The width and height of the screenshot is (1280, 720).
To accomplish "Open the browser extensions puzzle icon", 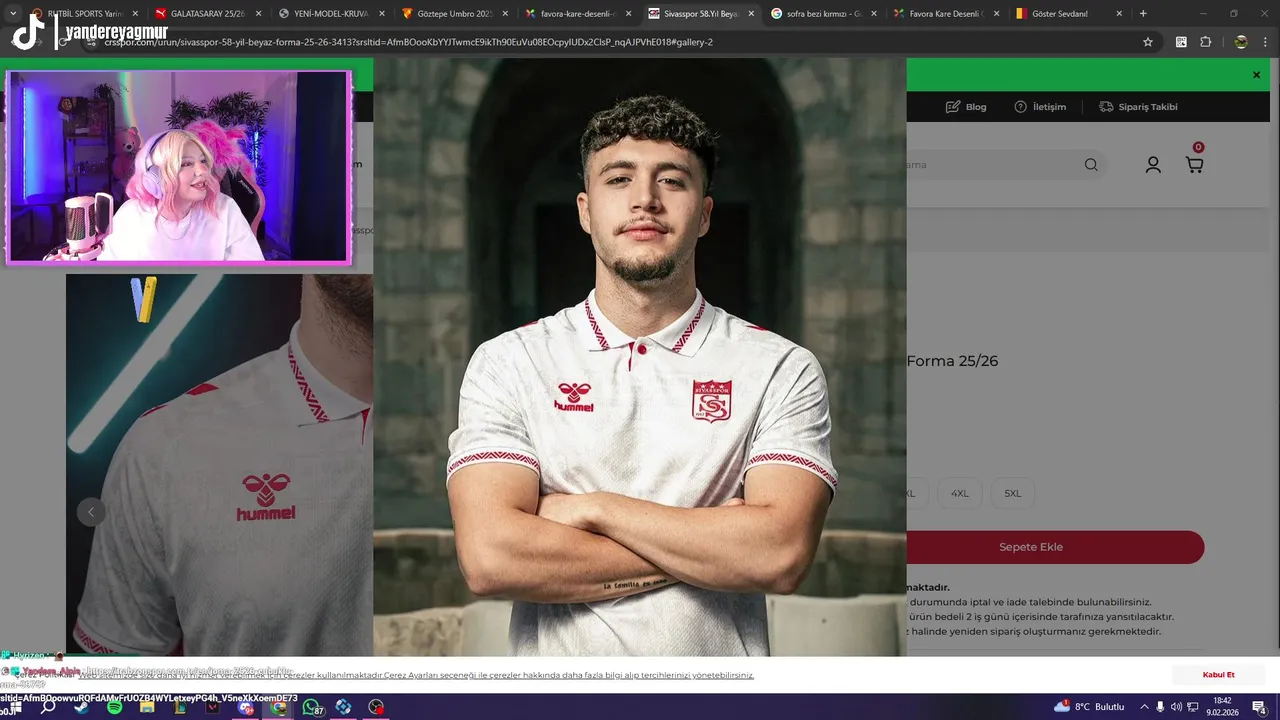I will coord(1205,42).
